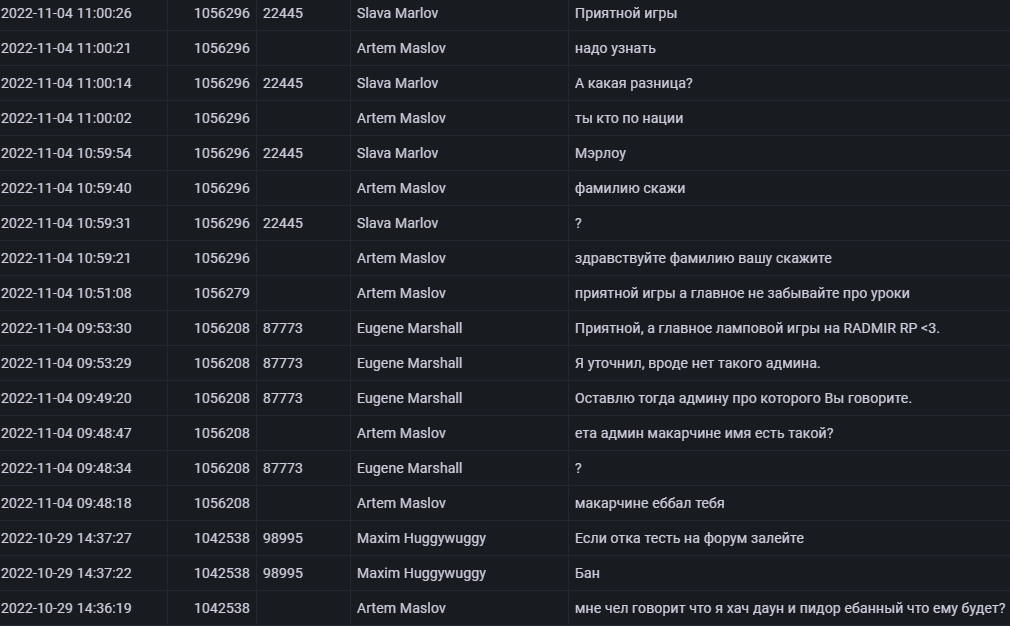Screen dimensions: 1010x626
Task: Click message 'Если отка тесть на форум залейте'
Action: (x=689, y=538)
